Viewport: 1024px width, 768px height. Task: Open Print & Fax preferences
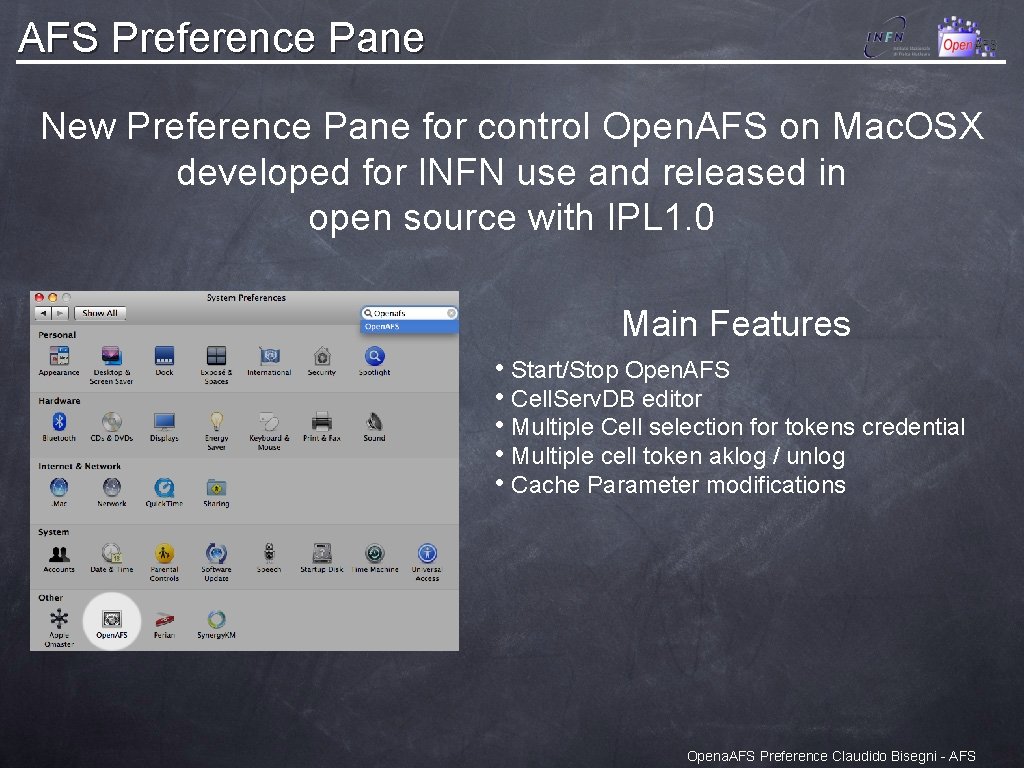tap(322, 427)
